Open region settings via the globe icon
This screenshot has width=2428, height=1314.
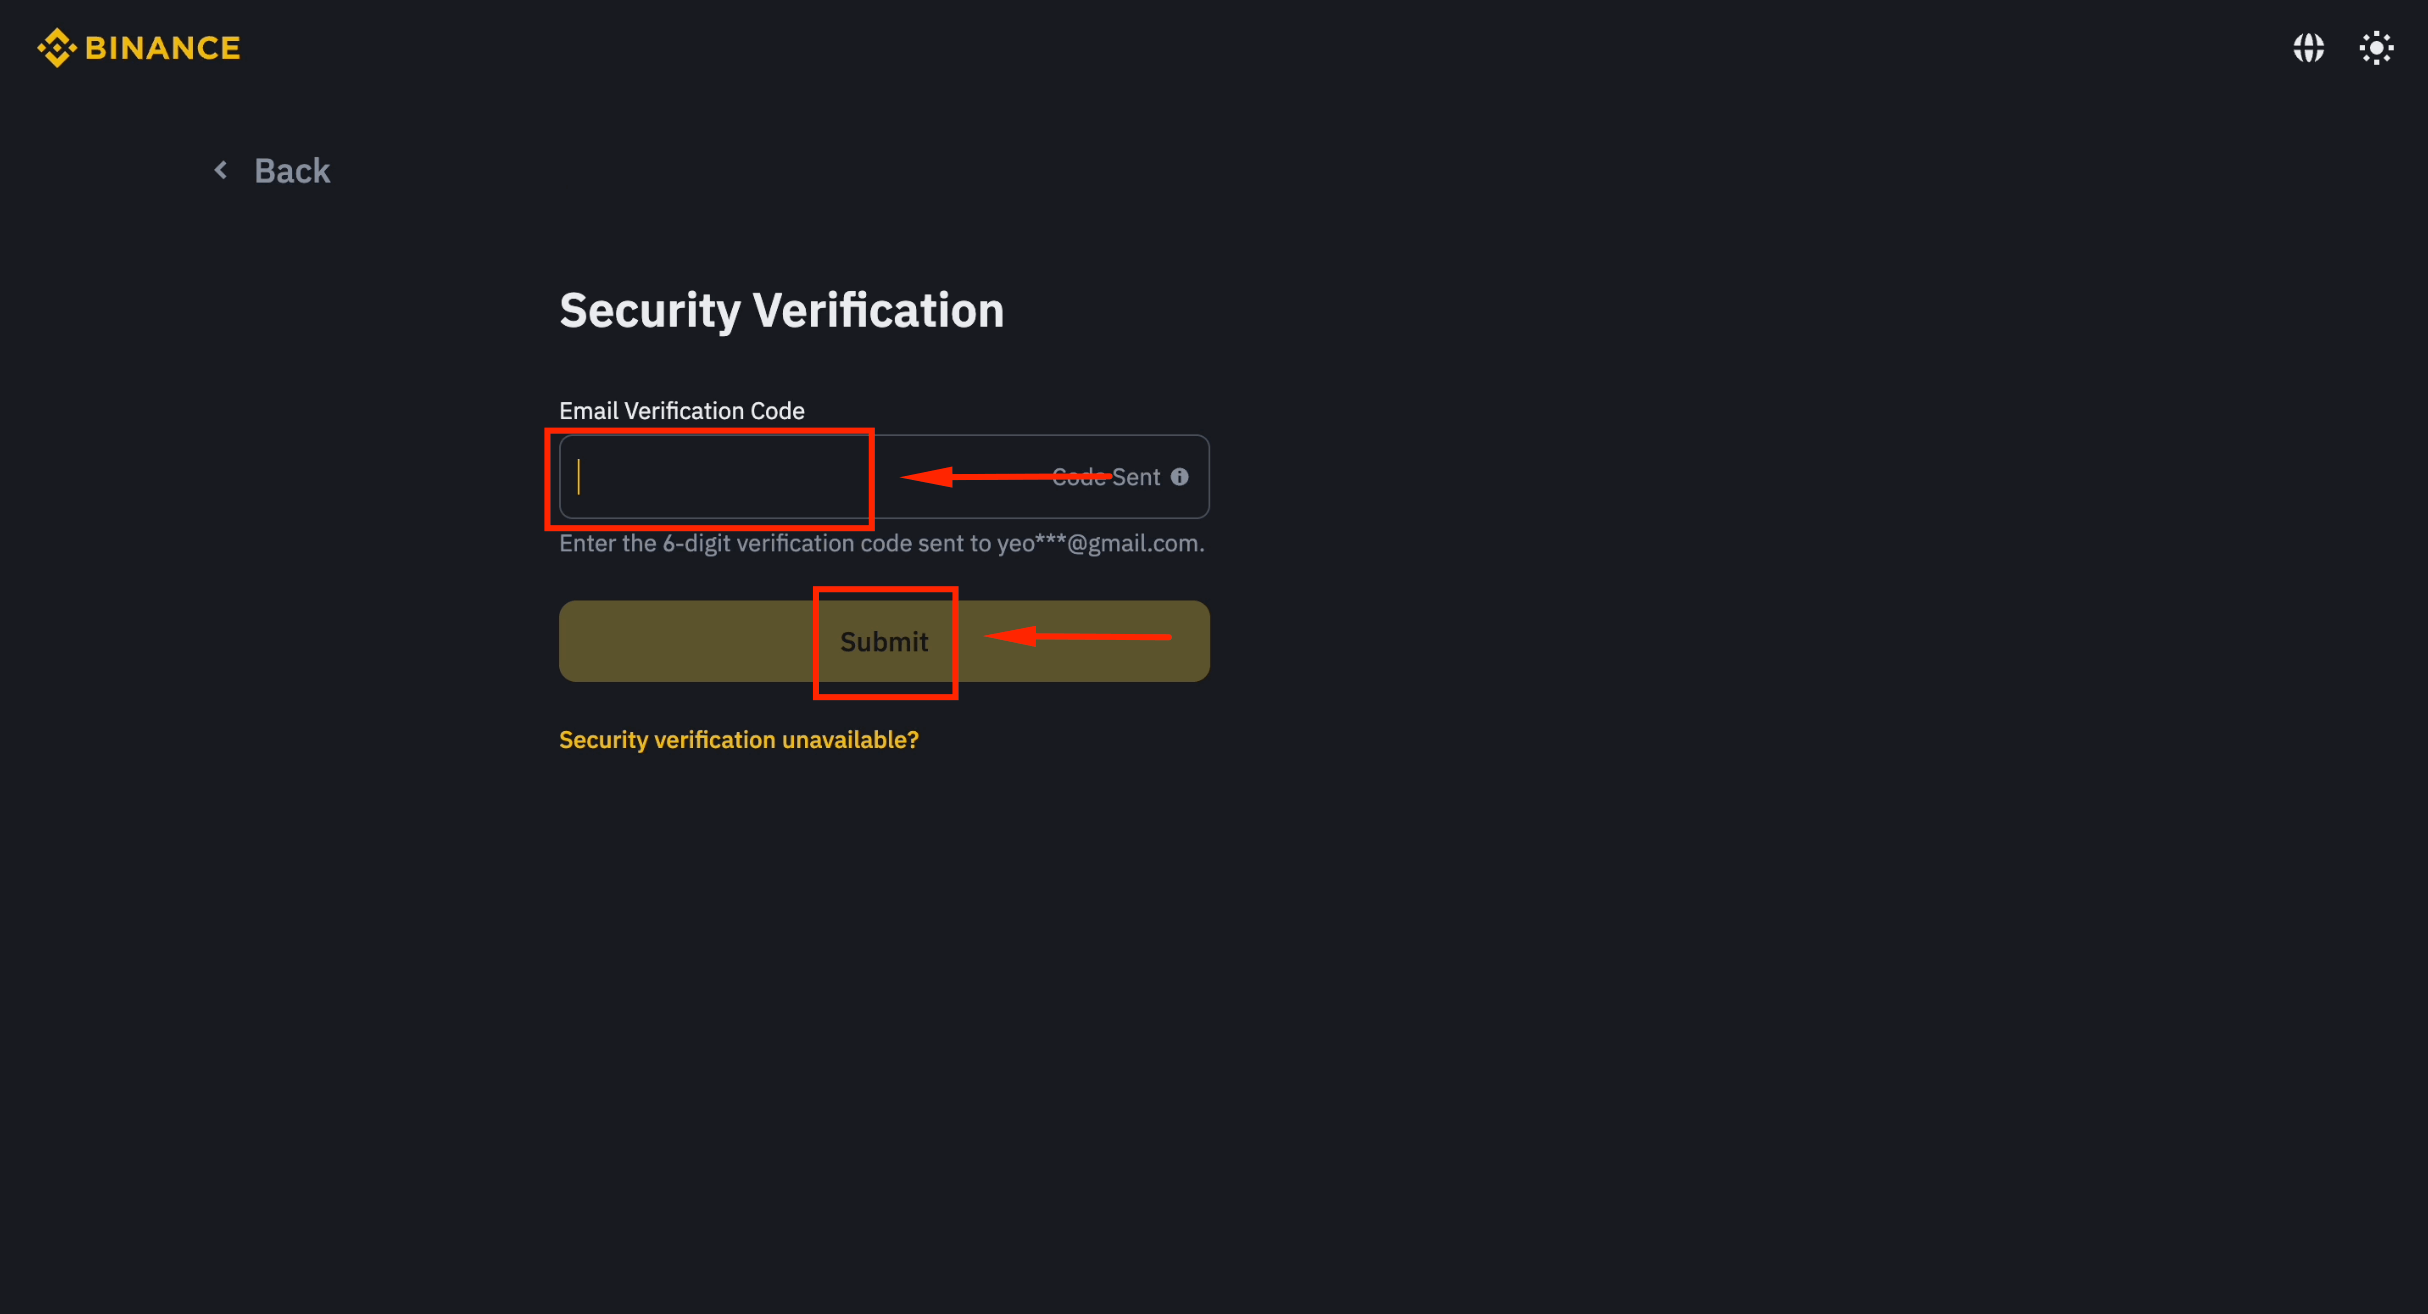(x=2308, y=47)
